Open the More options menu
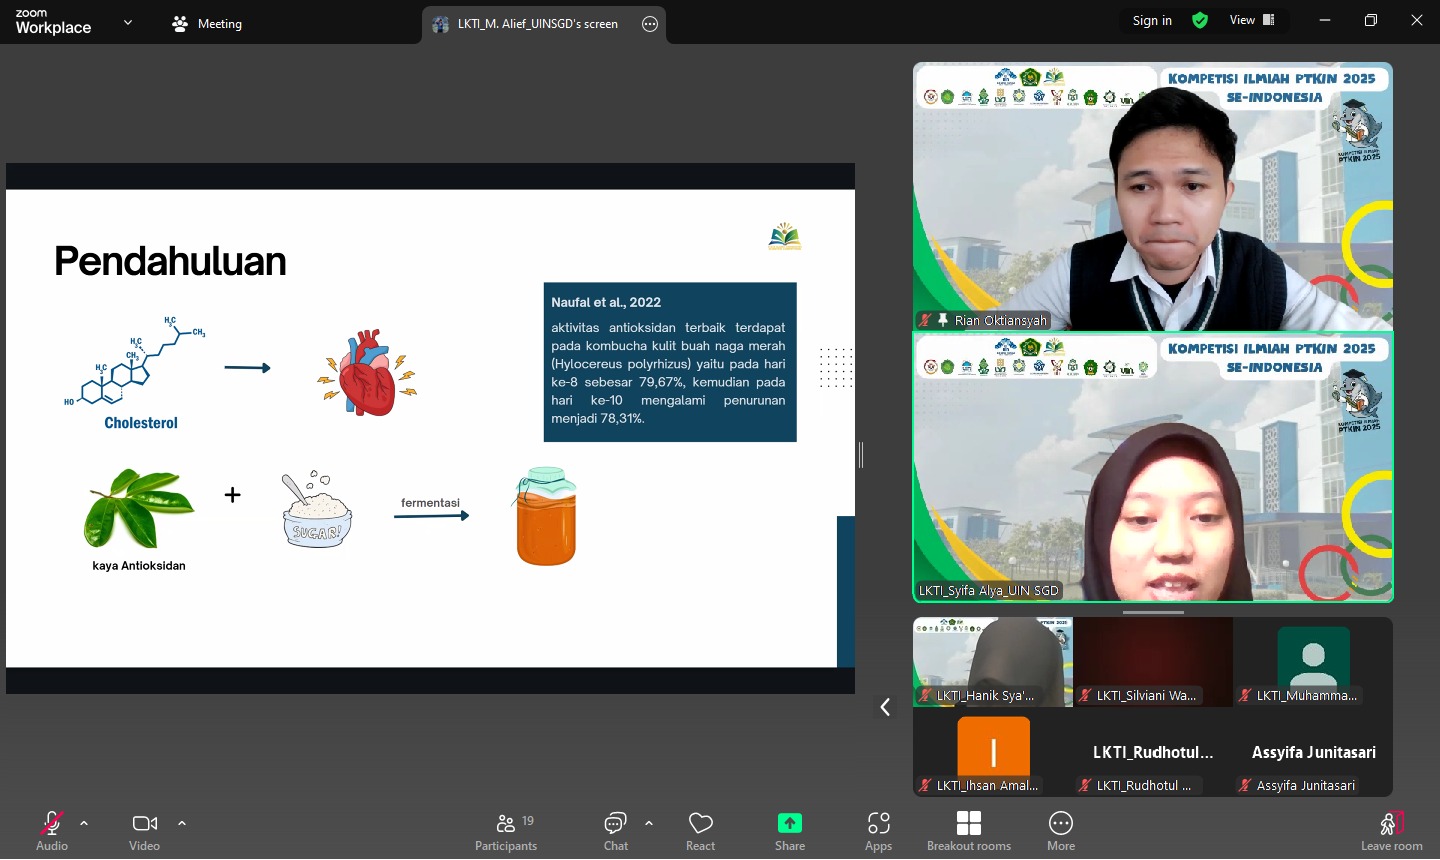The height and width of the screenshot is (860, 1440). tap(1061, 830)
